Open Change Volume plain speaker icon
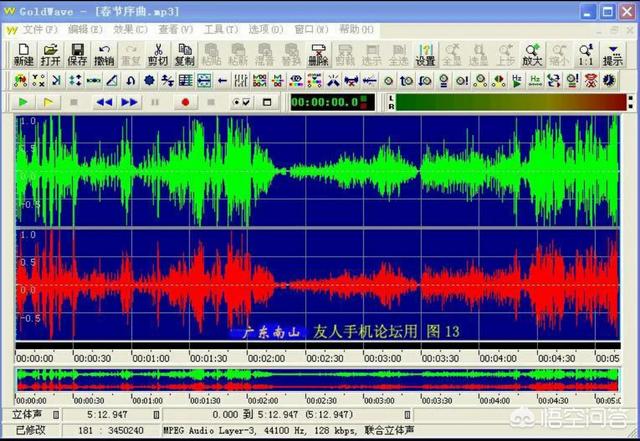Viewport: 640px width, 441px height. 388,80
